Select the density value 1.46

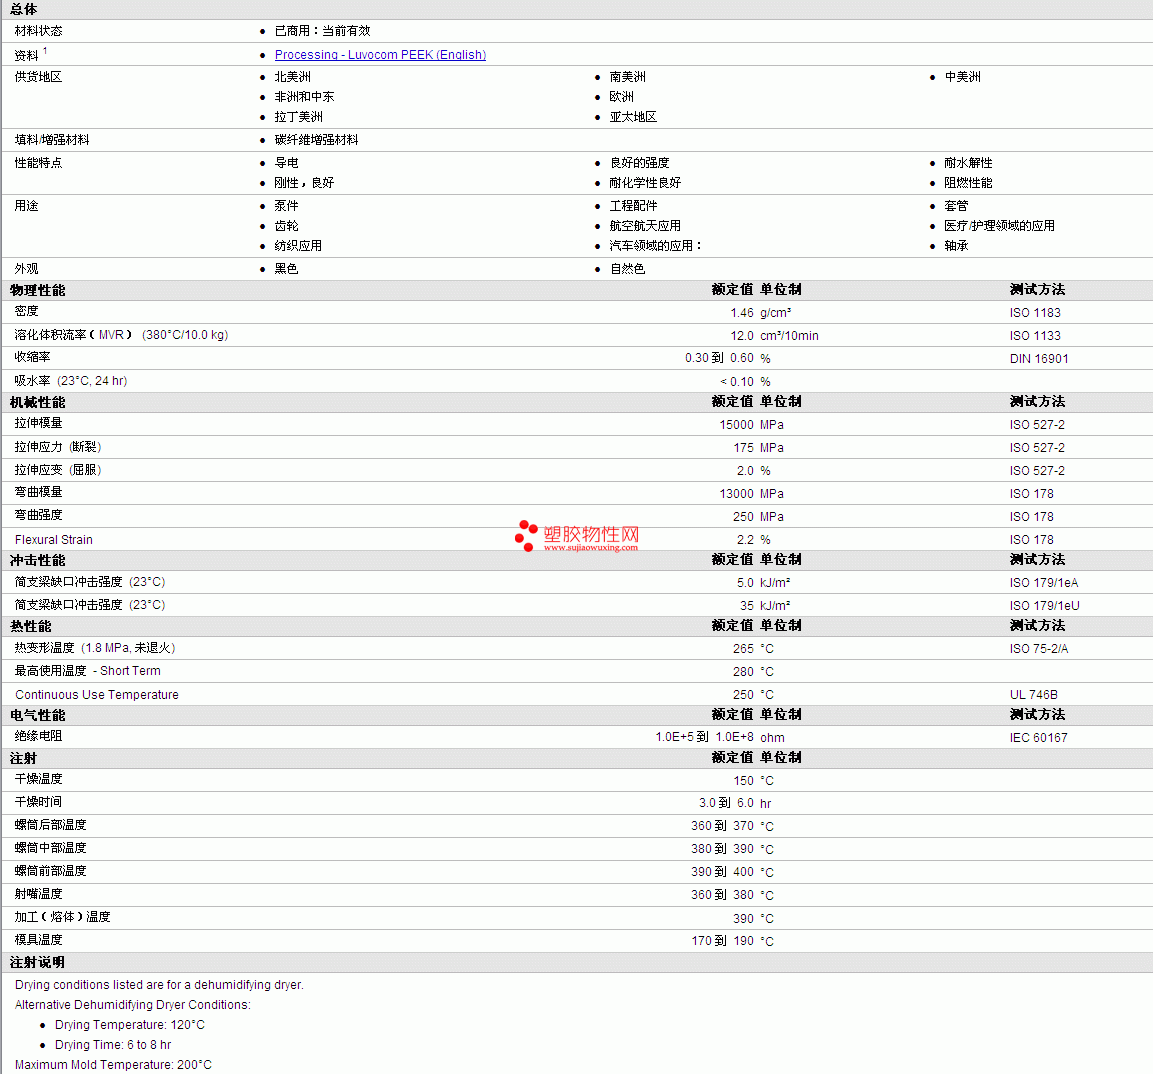coord(742,312)
